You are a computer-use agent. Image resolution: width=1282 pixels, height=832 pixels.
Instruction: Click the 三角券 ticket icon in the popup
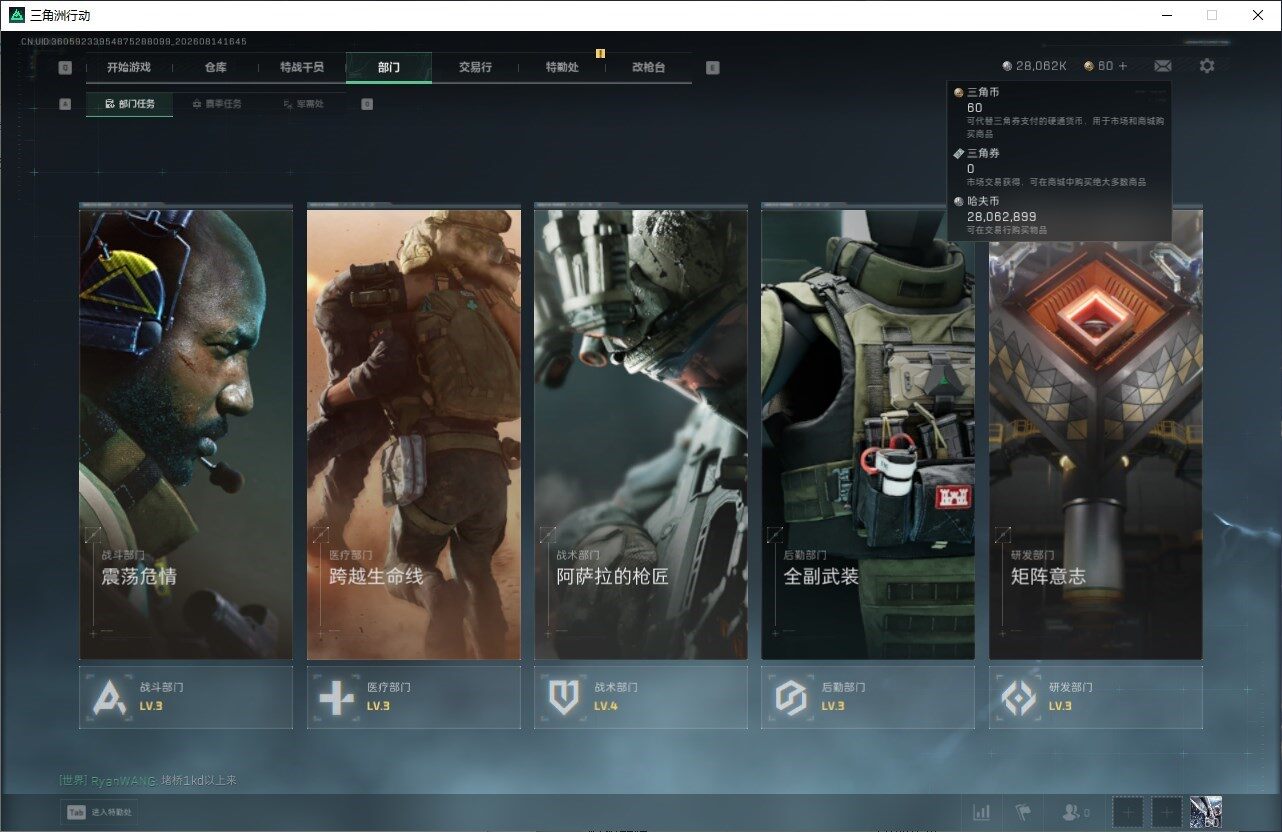click(x=958, y=153)
